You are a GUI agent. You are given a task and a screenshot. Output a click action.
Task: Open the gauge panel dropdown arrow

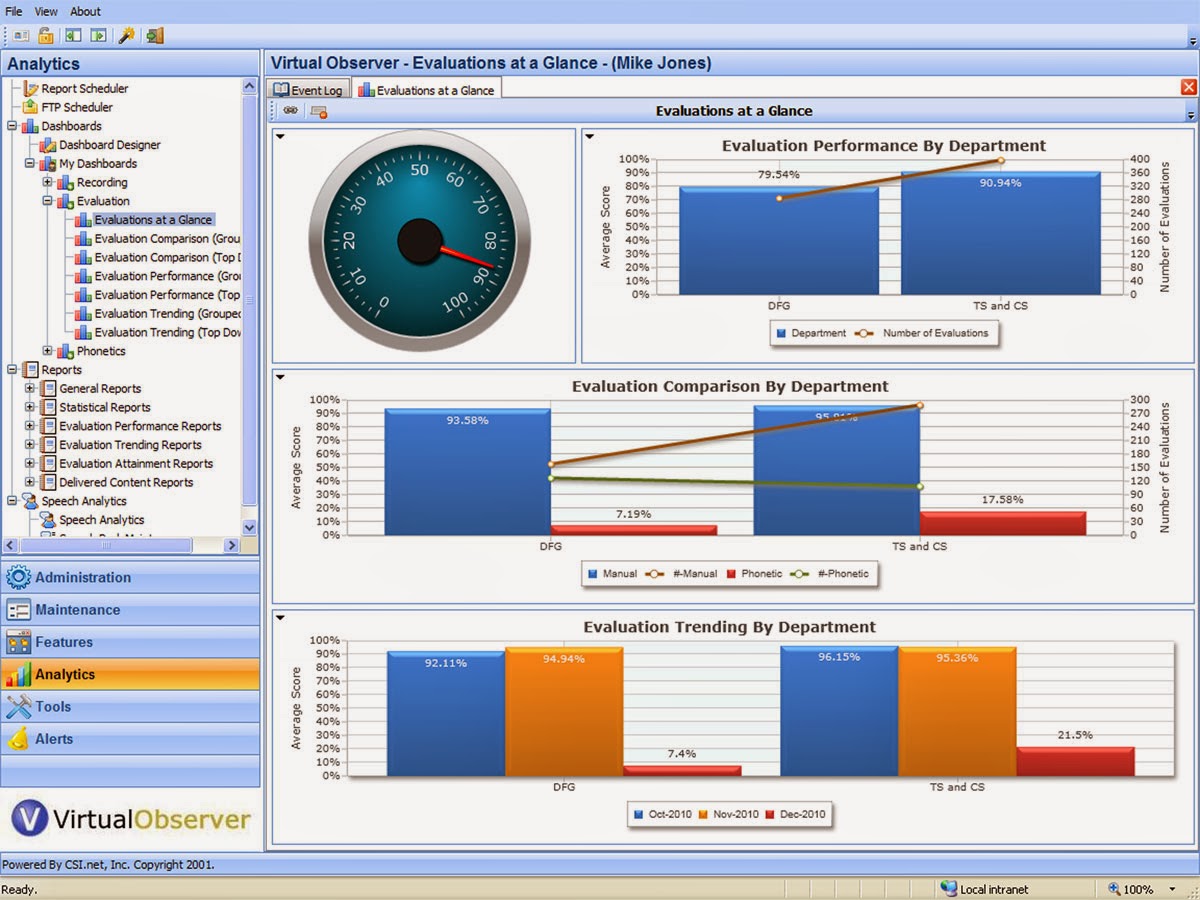[280, 136]
